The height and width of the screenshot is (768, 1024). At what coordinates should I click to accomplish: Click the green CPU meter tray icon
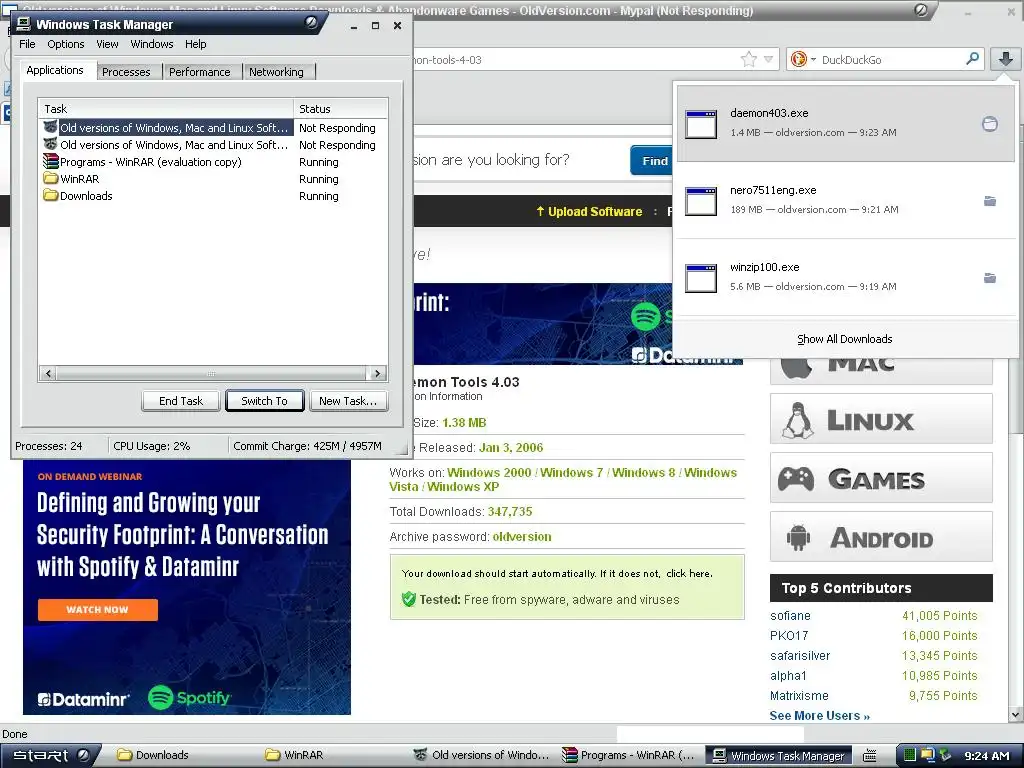coord(910,756)
